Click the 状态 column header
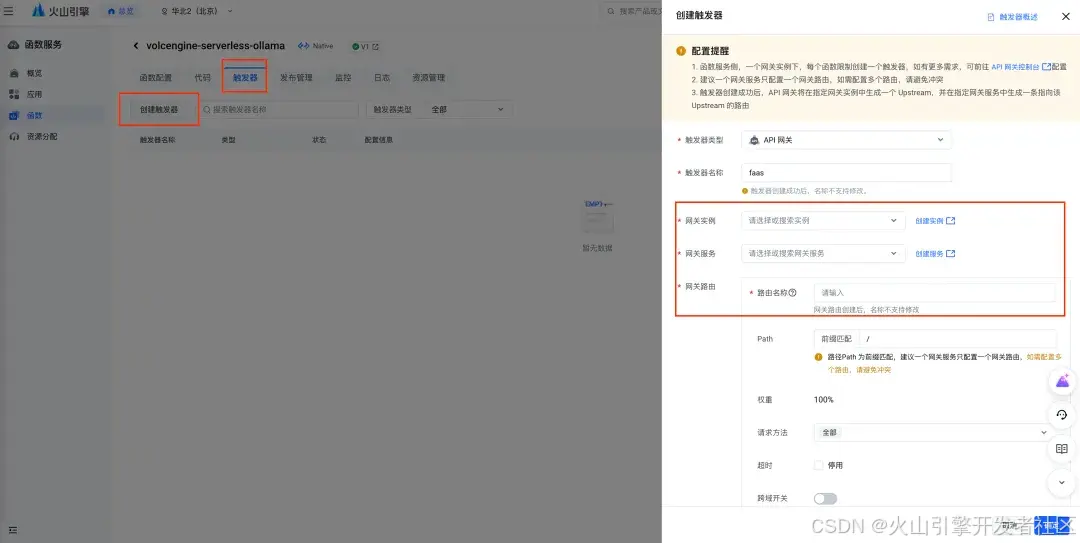This screenshot has width=1080, height=543. tap(319, 140)
